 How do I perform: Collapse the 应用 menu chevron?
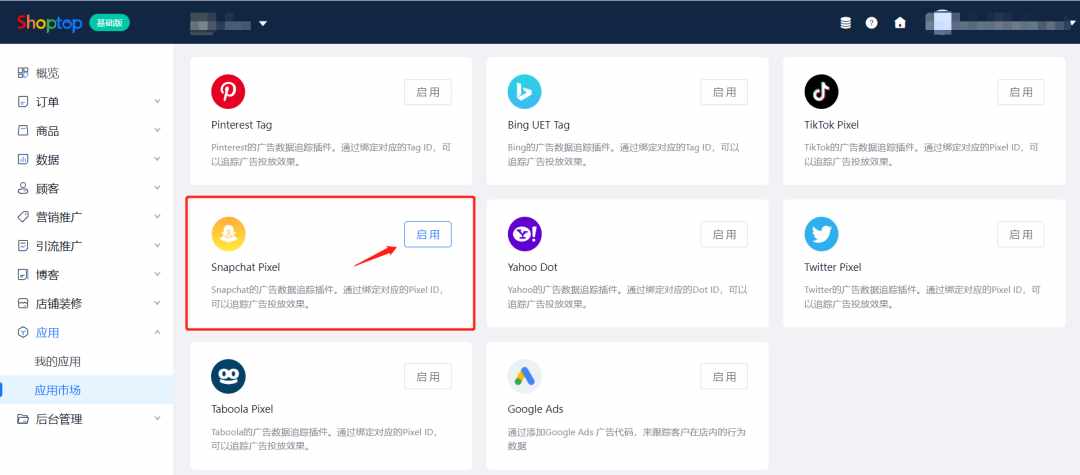pyautogui.click(x=157, y=332)
